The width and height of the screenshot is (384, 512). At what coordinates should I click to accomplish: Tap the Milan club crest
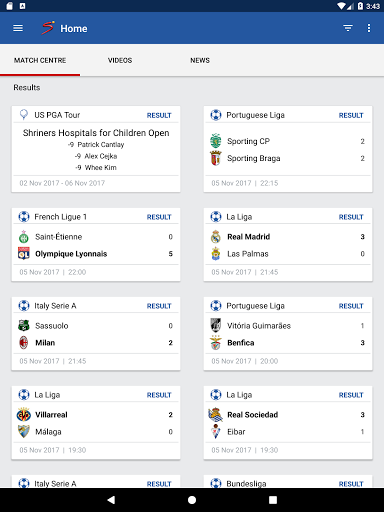[24, 343]
